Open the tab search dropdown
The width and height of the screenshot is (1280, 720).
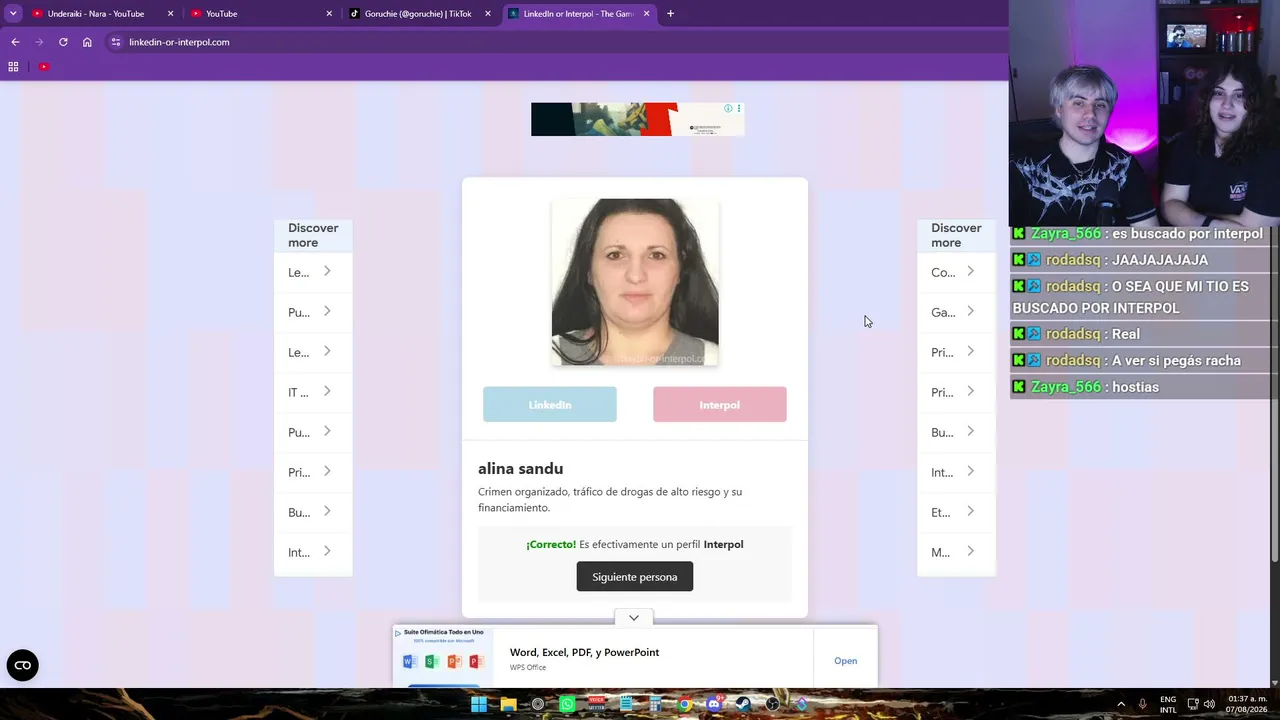(x=13, y=14)
